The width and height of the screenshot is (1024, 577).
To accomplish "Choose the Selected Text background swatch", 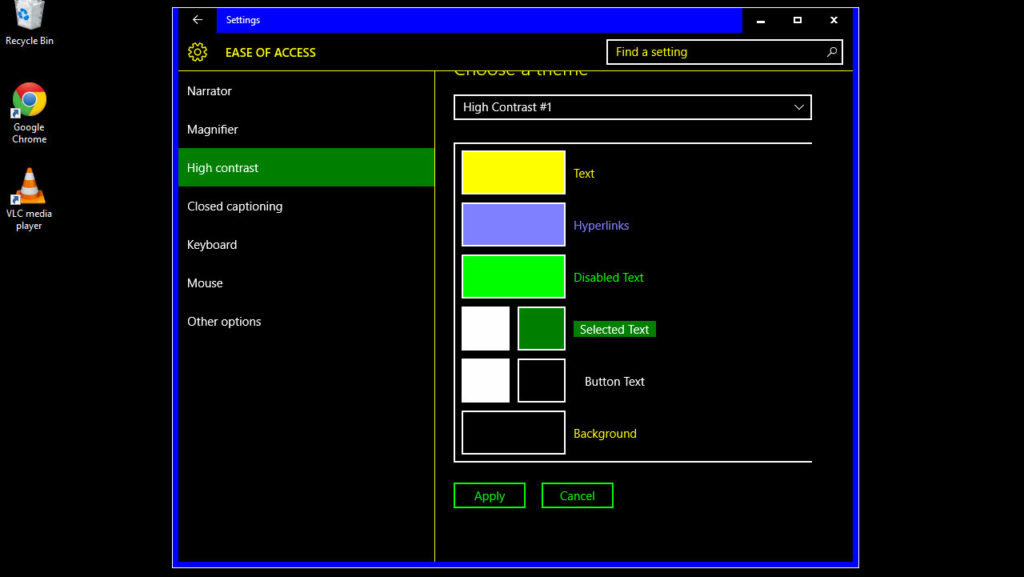I will pos(541,328).
